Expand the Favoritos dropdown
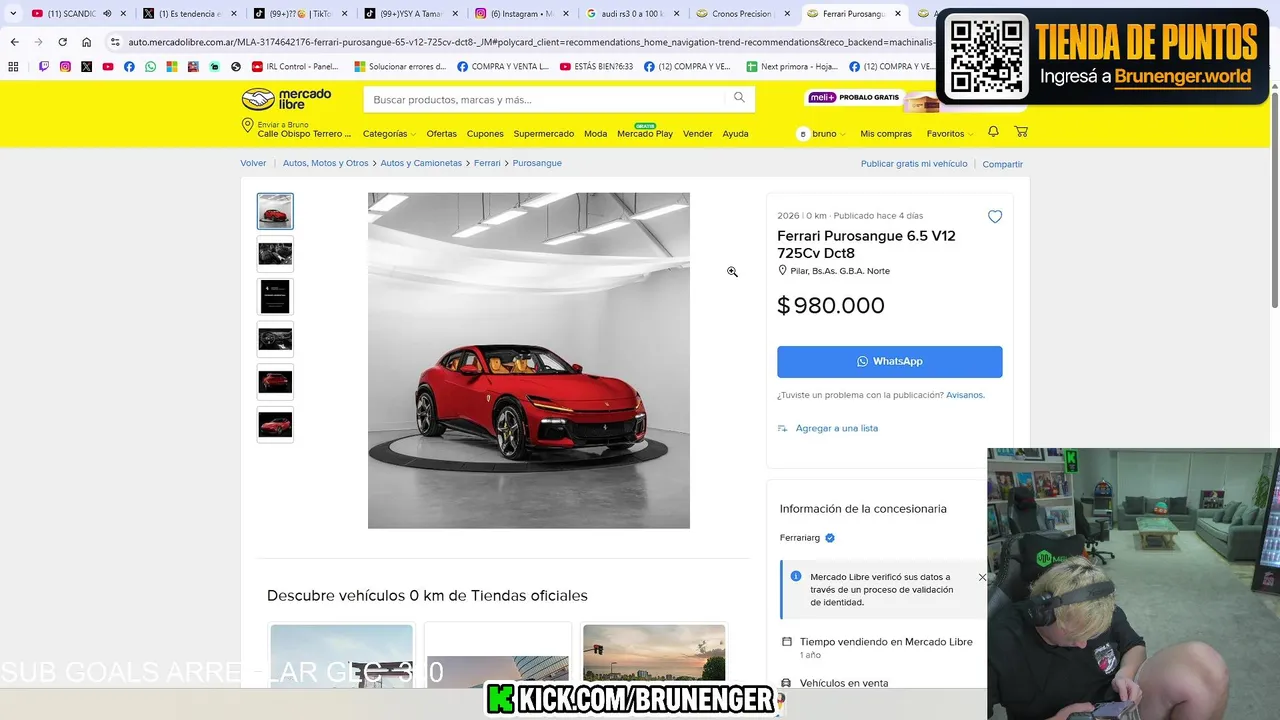The height and width of the screenshot is (720, 1280). pos(949,134)
